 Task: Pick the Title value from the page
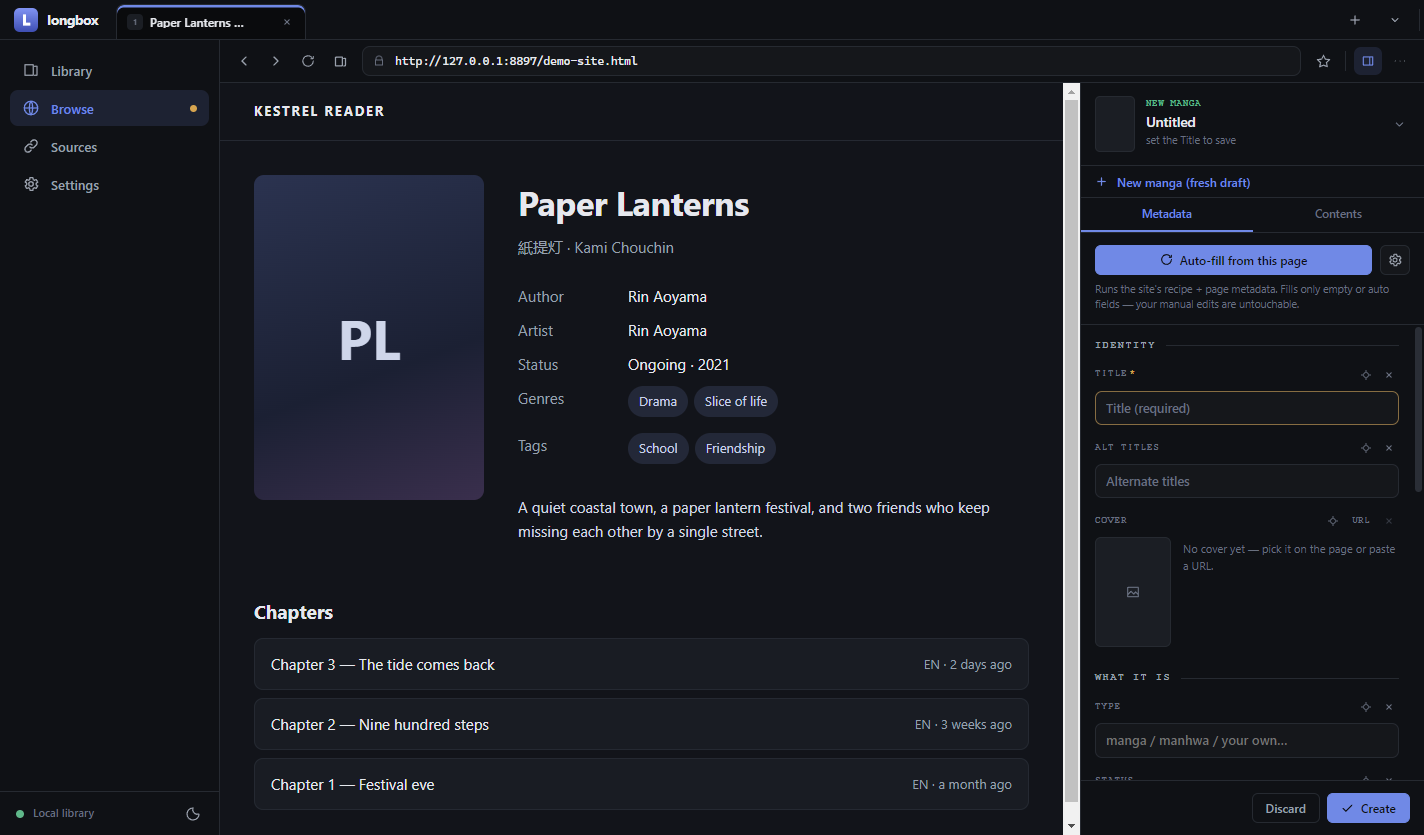point(1366,374)
